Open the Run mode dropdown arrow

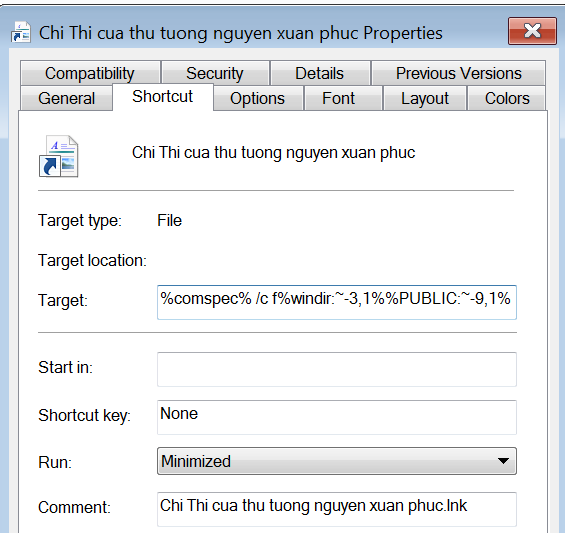tap(503, 461)
